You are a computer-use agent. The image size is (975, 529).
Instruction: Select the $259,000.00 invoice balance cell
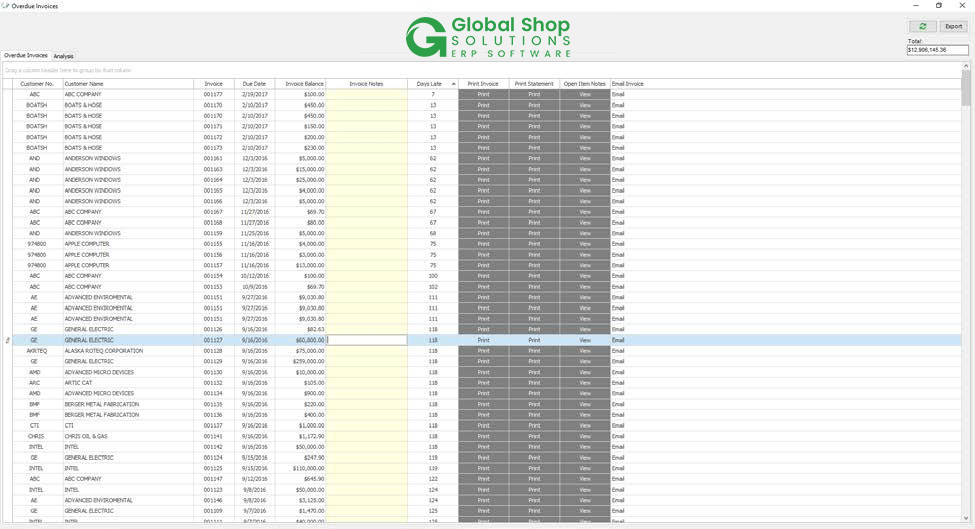[300, 361]
